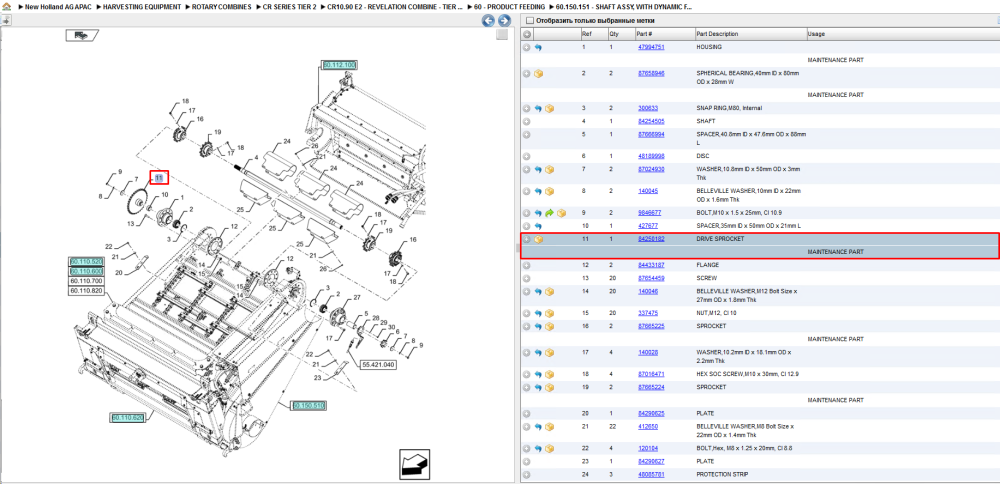
Task: Go to the home page icon
Action: coord(6,6)
